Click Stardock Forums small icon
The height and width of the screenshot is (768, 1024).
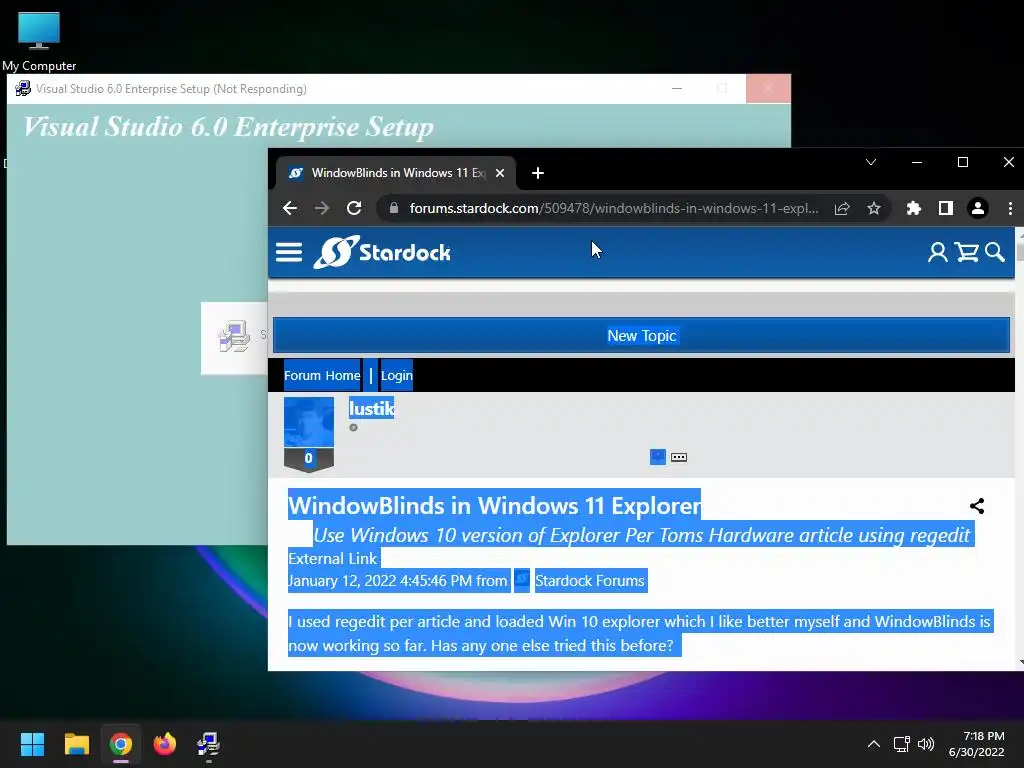(x=522, y=580)
